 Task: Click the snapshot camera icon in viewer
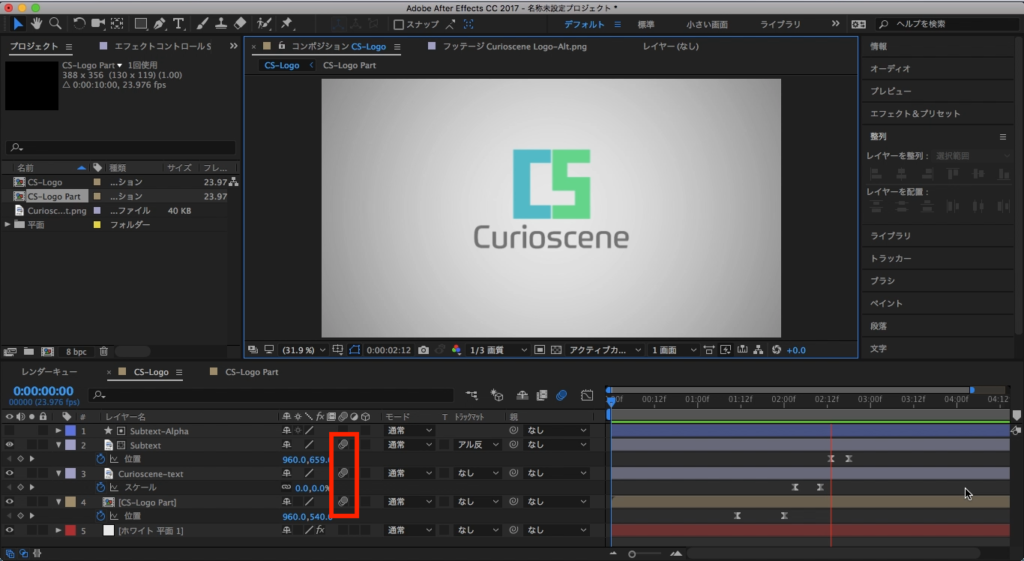[424, 350]
